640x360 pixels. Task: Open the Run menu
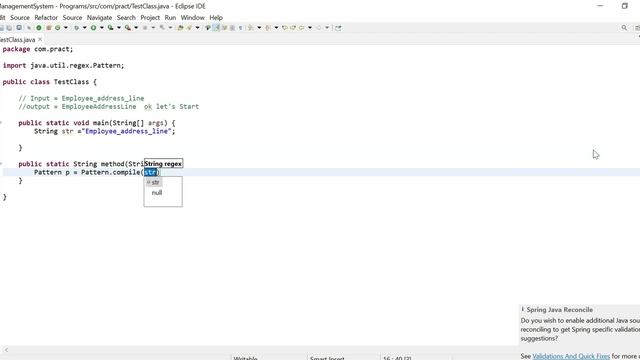(170, 18)
